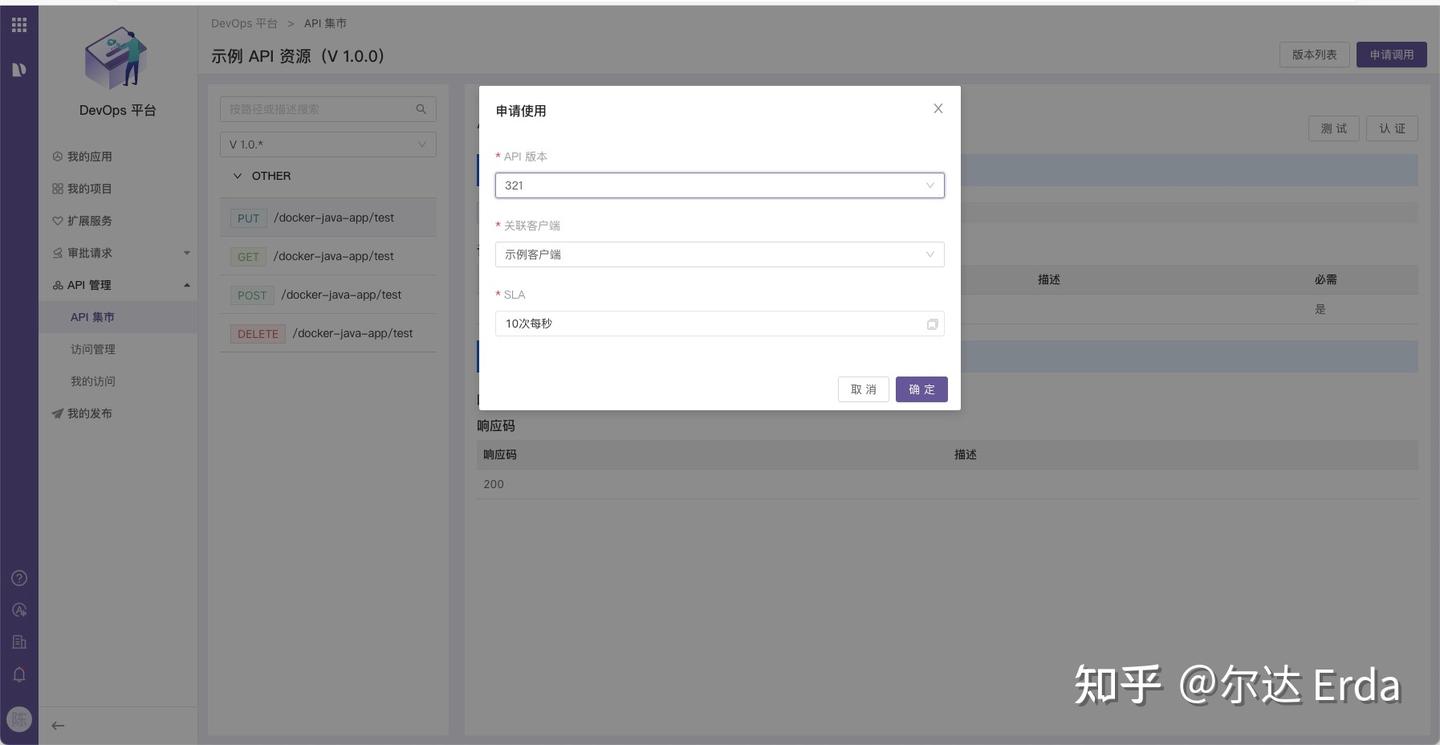Screen dimensions: 1440x745
Task: Click API 集市 breadcrumb
Action: tap(326, 23)
